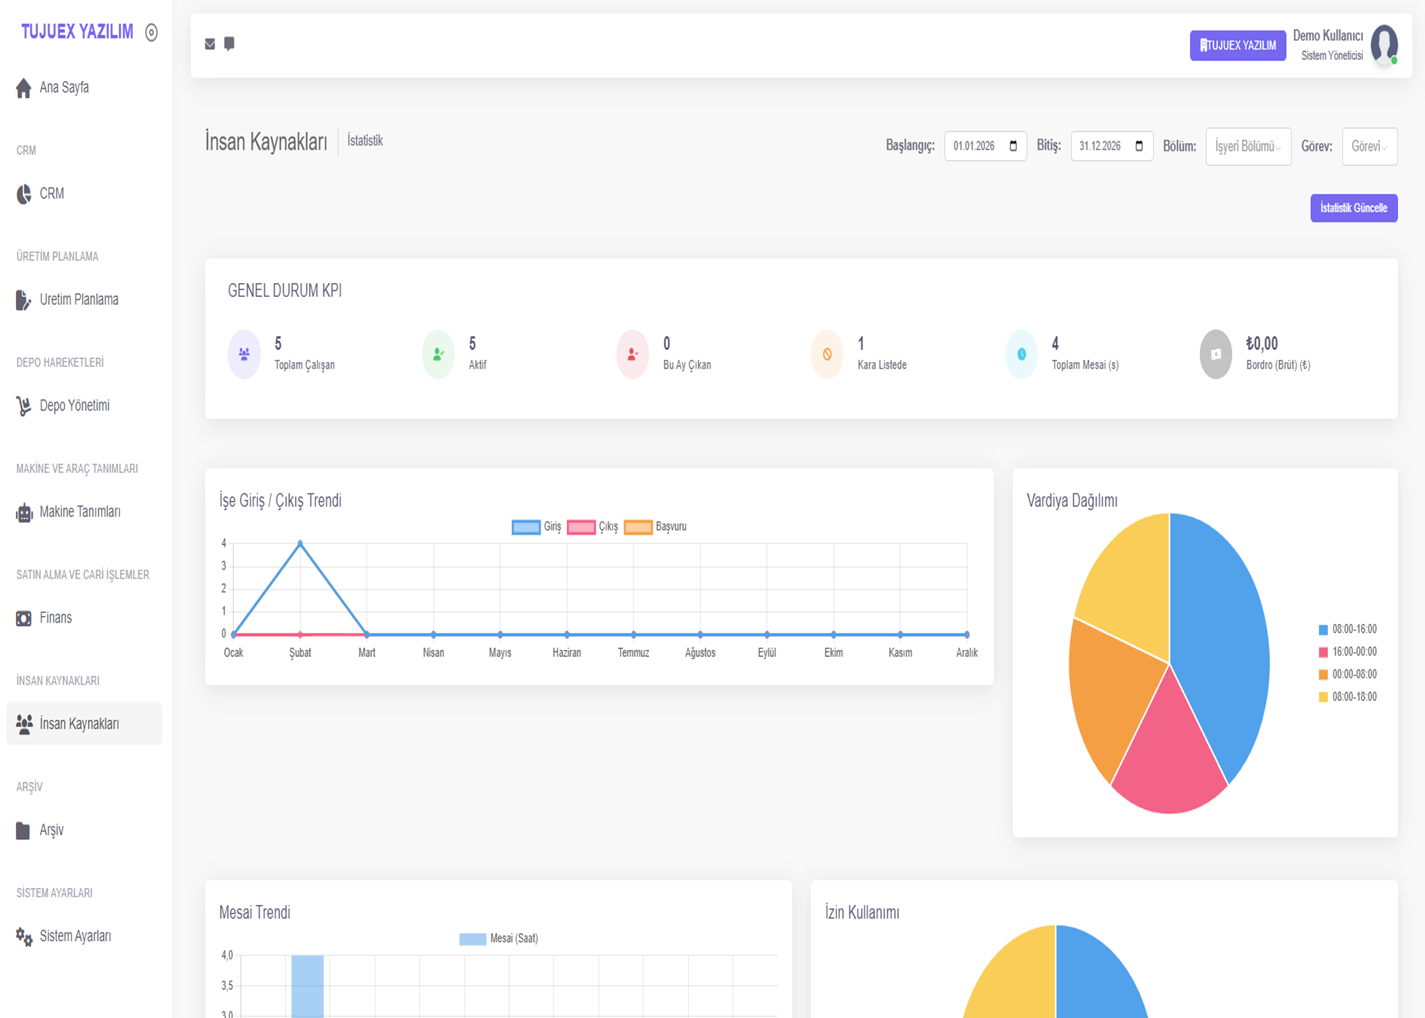This screenshot has width=1425, height=1018.
Task: Toggle the 00:00-08:00 shift legend item
Action: point(1348,675)
